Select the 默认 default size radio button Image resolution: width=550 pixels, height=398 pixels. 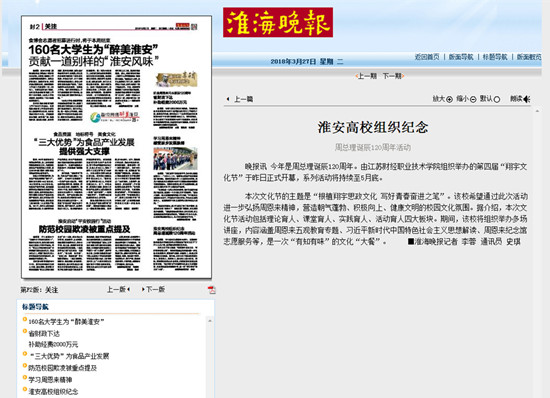tap(497, 100)
